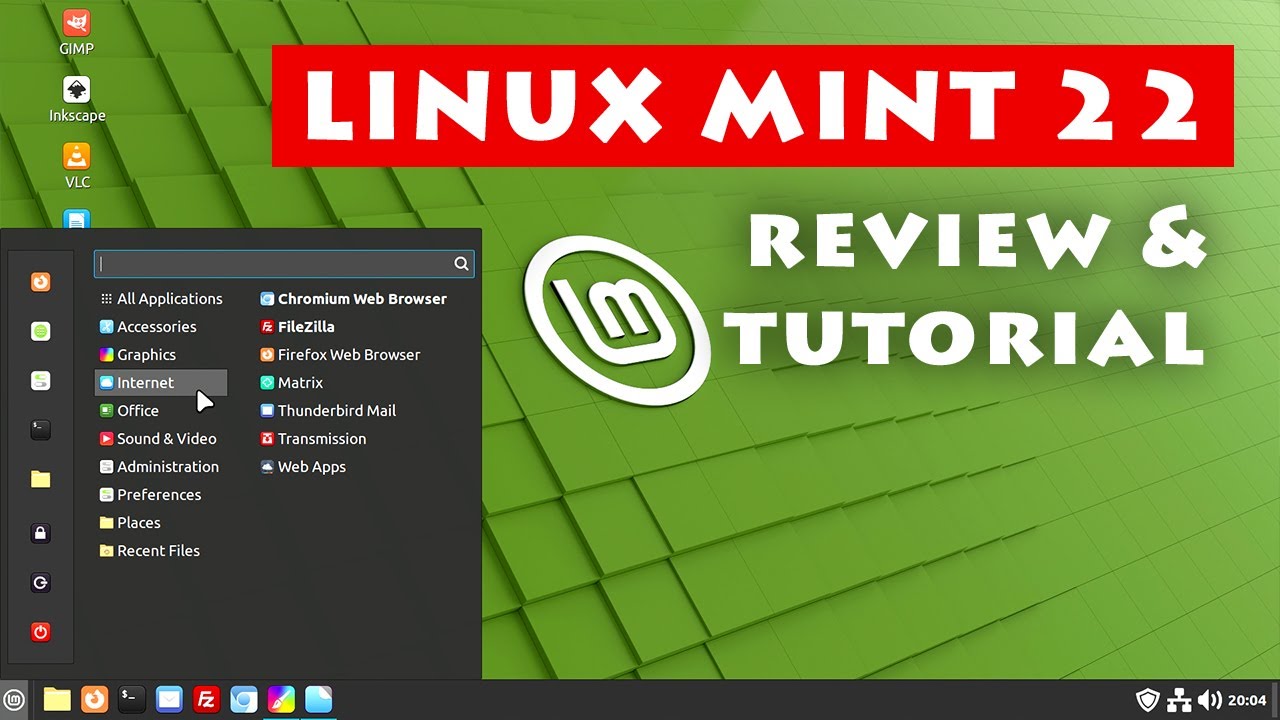Select the Office category
Viewport: 1280px width, 720px height.
tap(161, 411)
